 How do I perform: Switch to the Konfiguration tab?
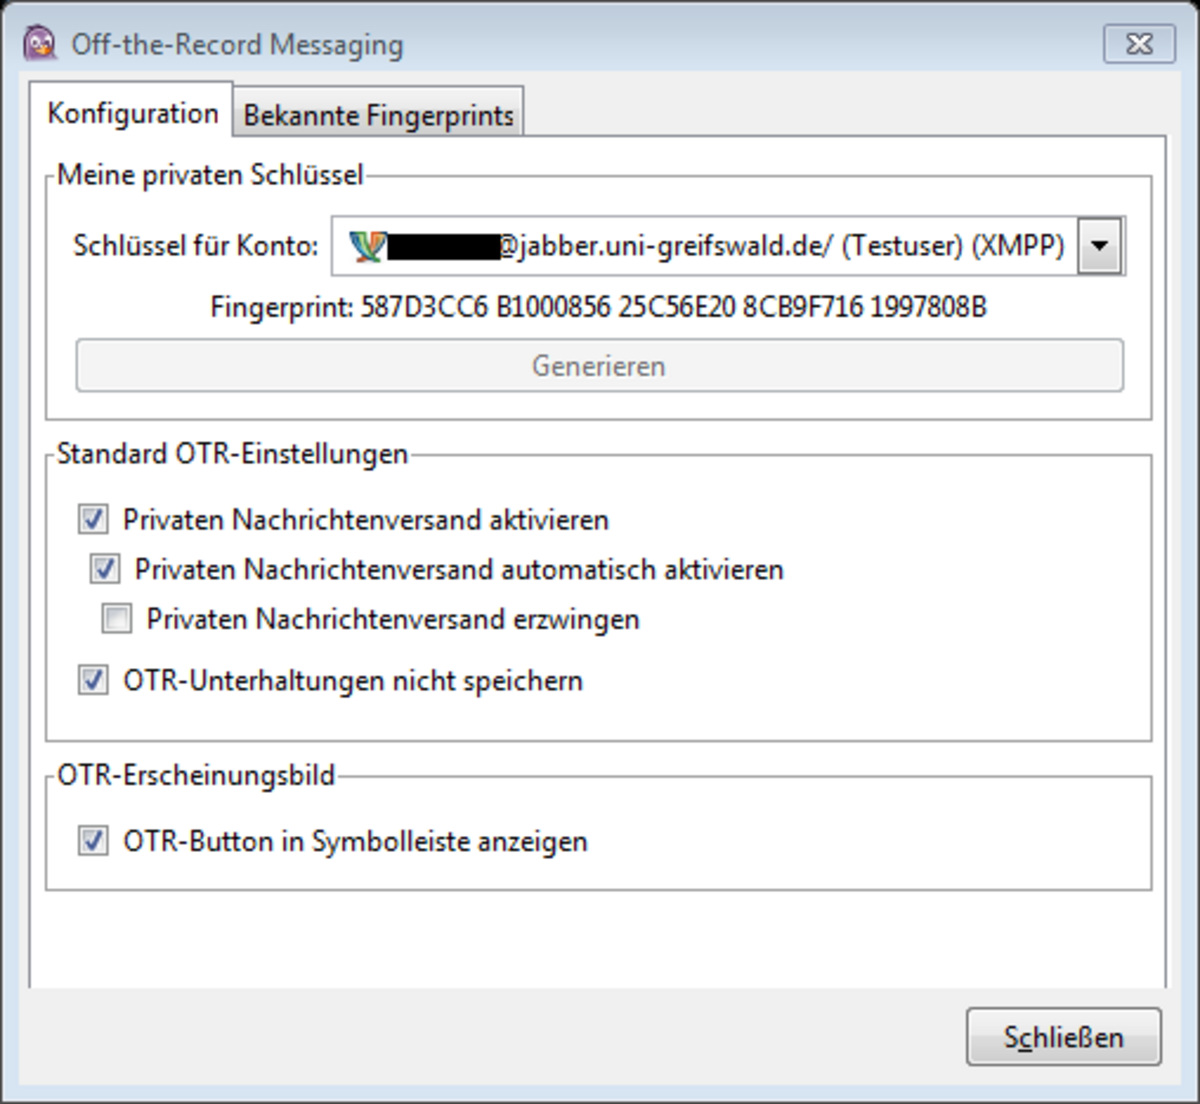click(132, 113)
